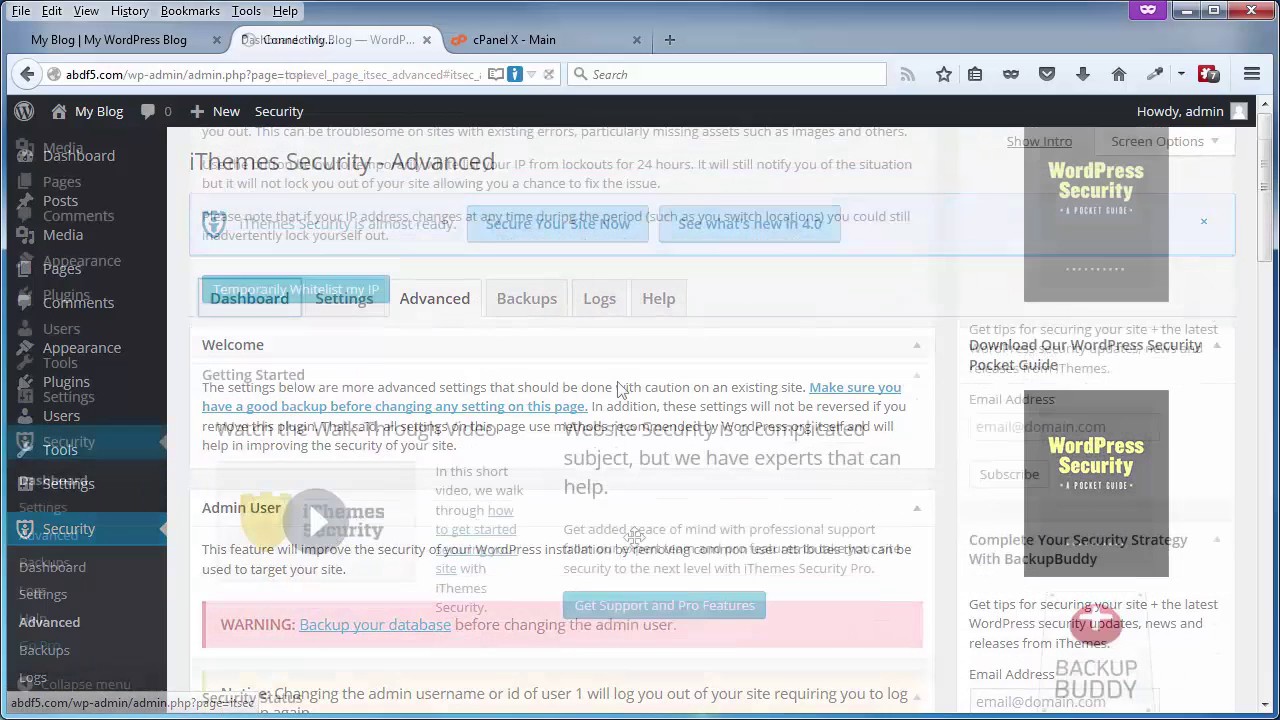Collapse the Admin User panel arrow
This screenshot has height=720, width=1280.
click(916, 508)
